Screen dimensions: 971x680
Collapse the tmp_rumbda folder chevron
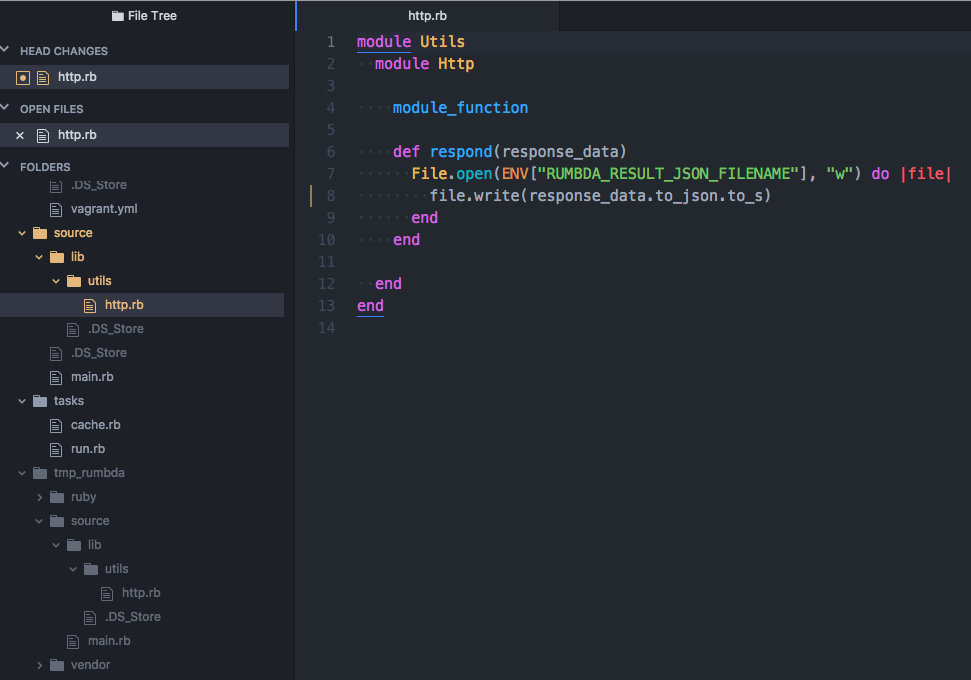click(22, 473)
